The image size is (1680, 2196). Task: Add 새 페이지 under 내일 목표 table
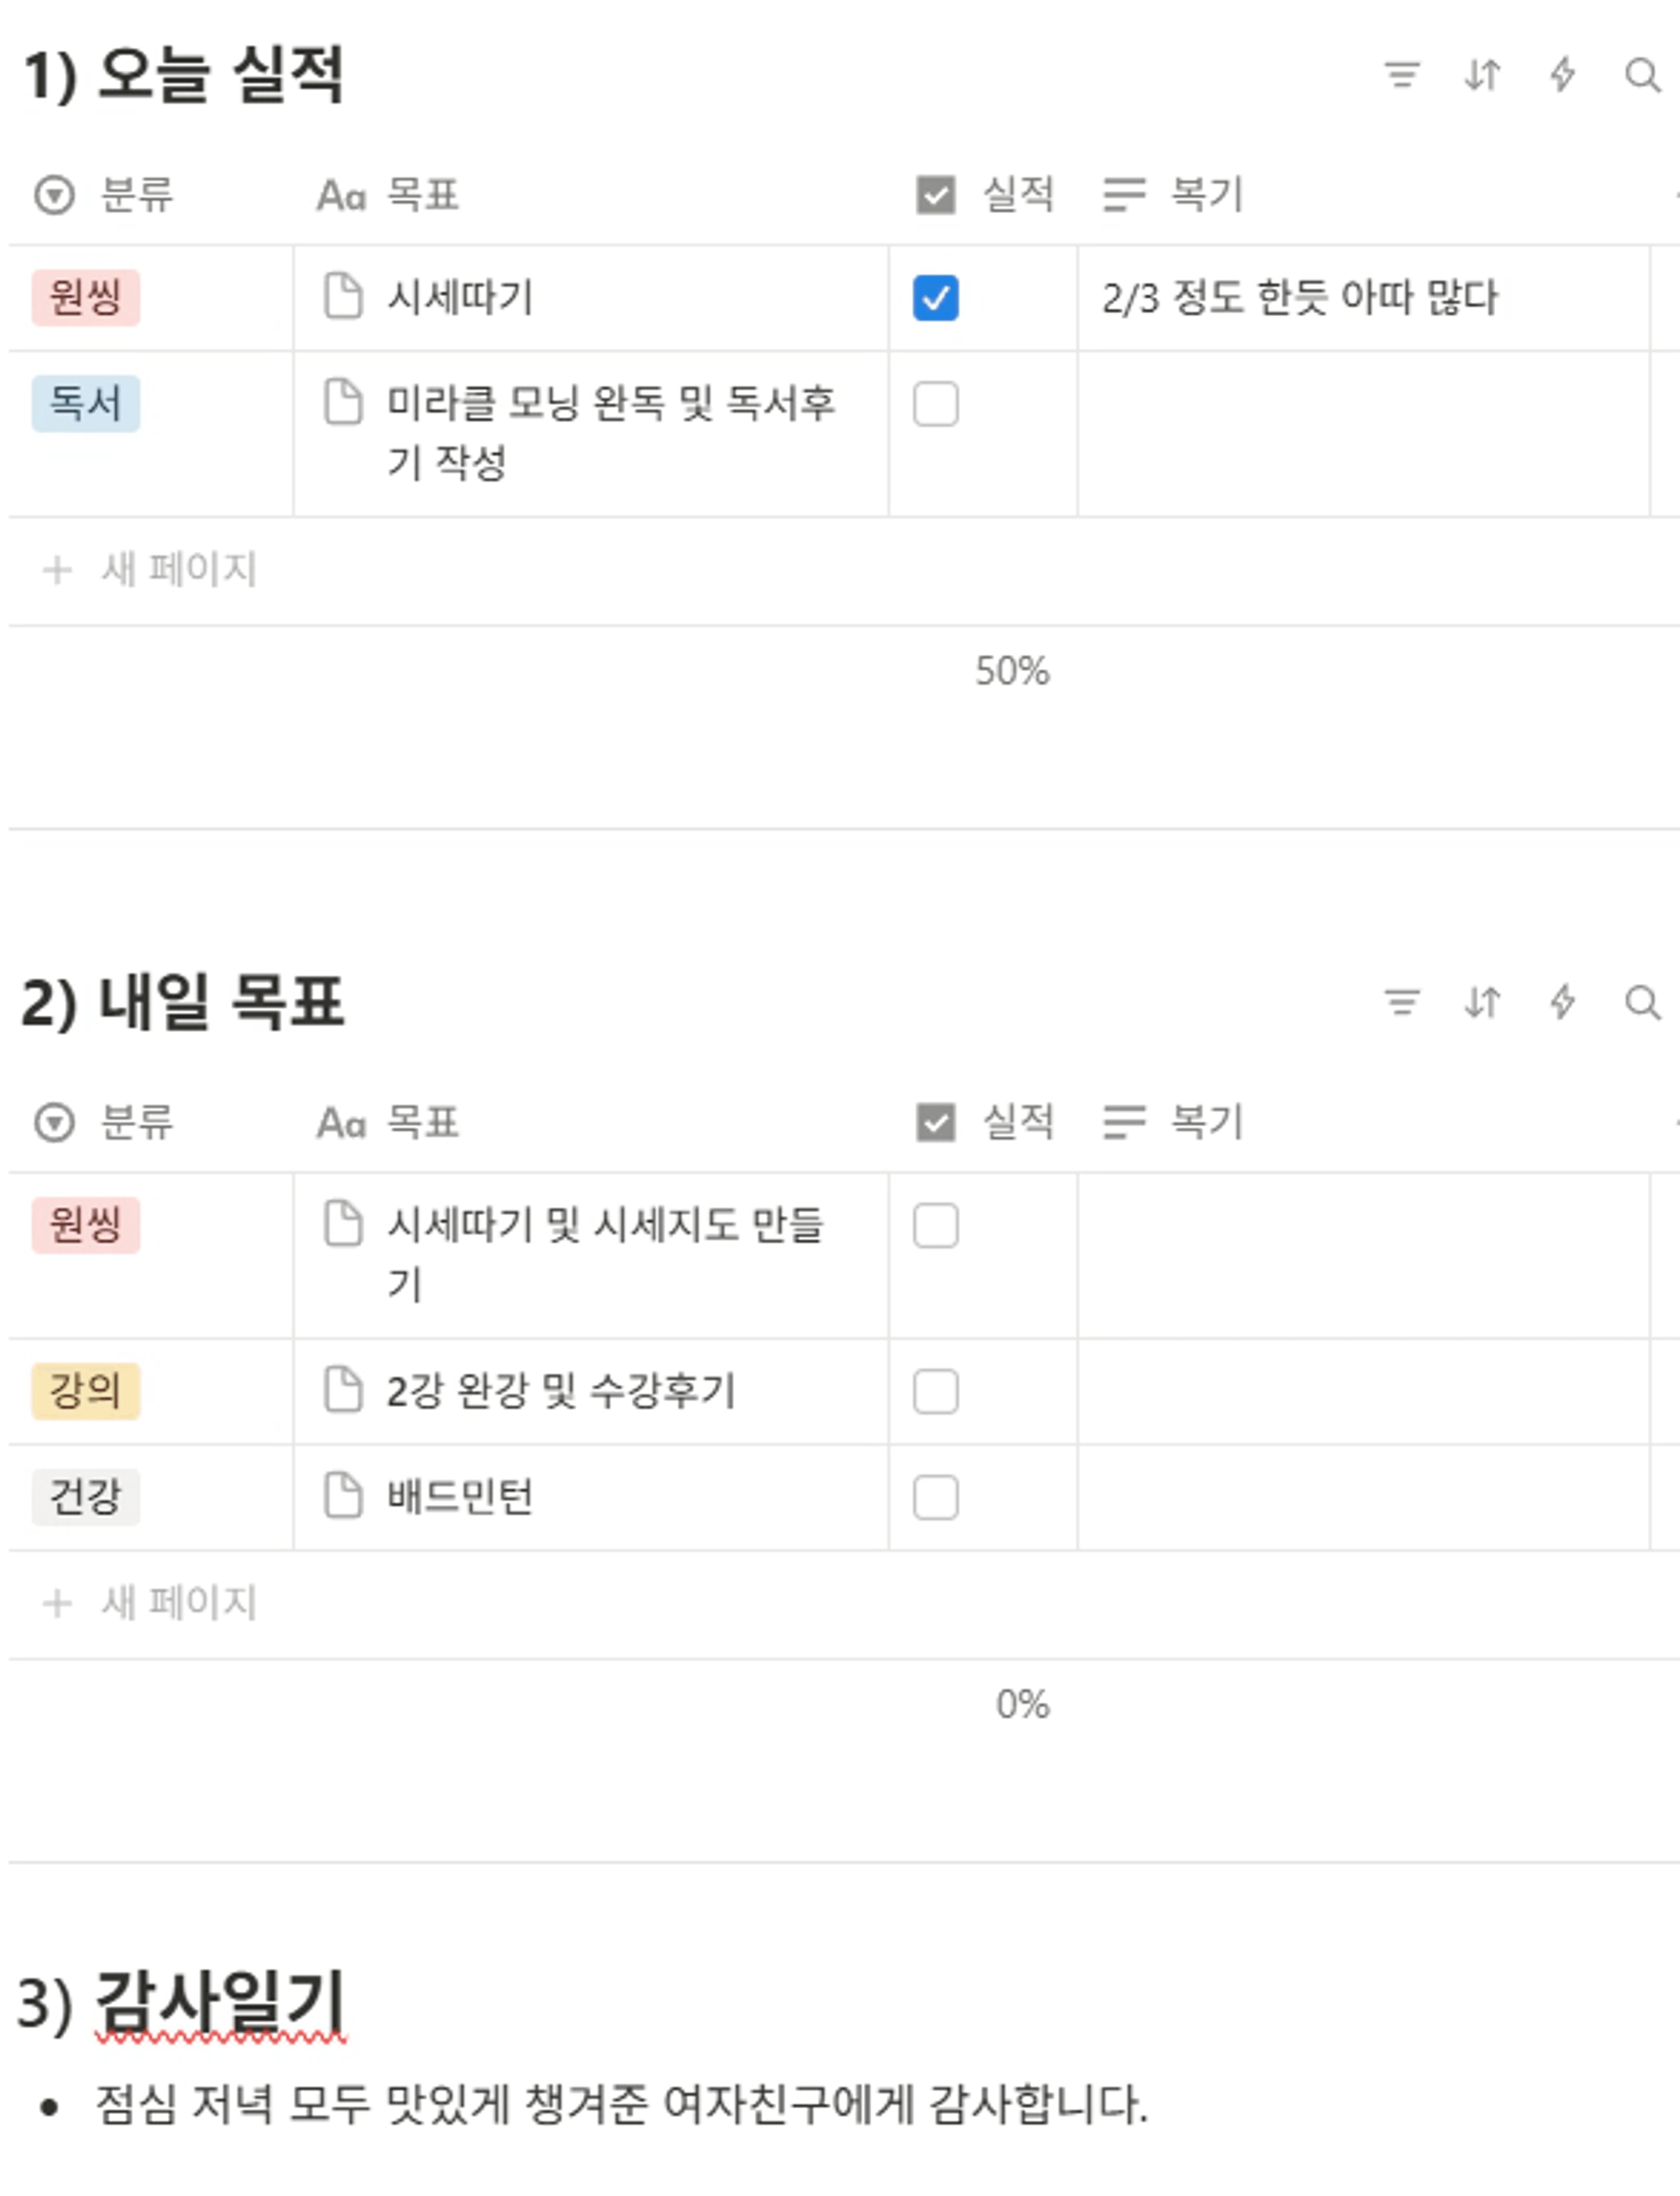[x=150, y=1603]
